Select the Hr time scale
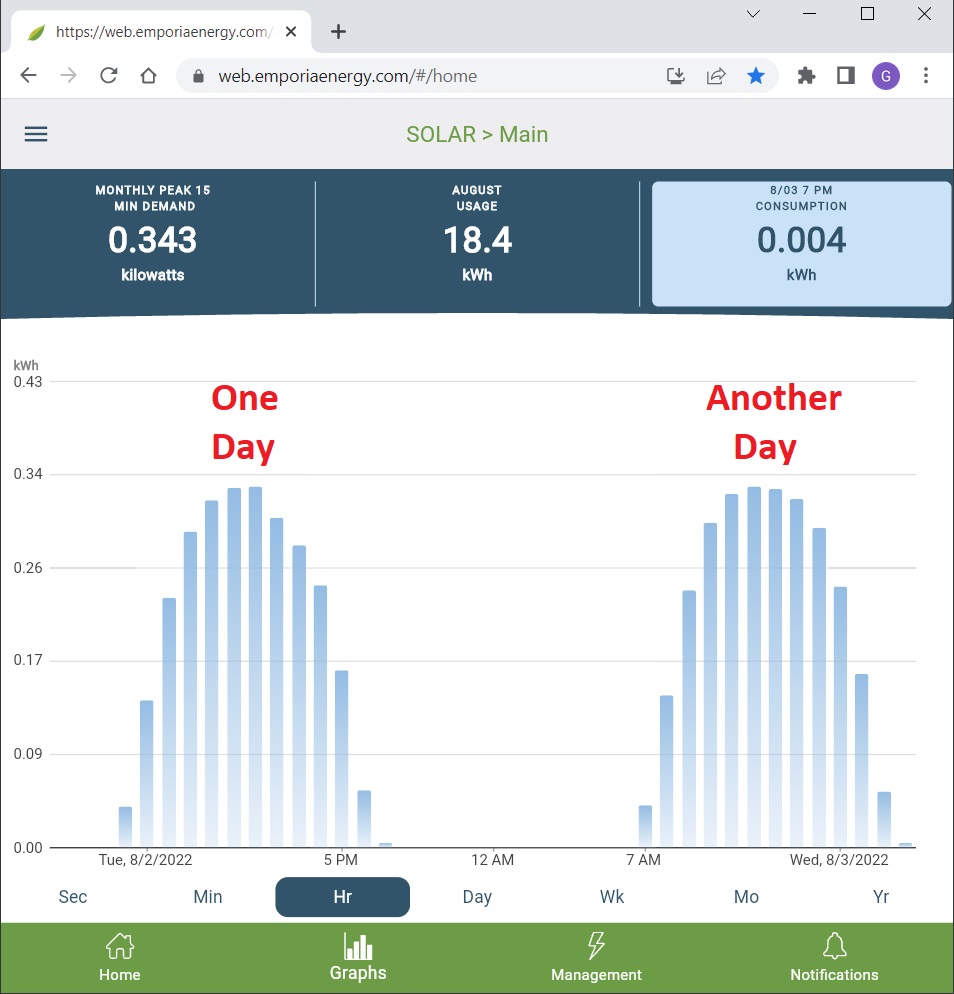 [342, 897]
